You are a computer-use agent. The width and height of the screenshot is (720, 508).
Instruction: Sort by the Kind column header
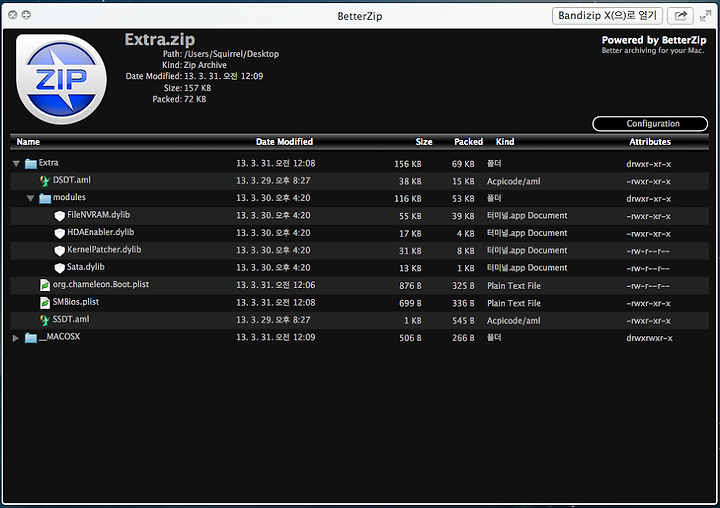pyautogui.click(x=505, y=142)
